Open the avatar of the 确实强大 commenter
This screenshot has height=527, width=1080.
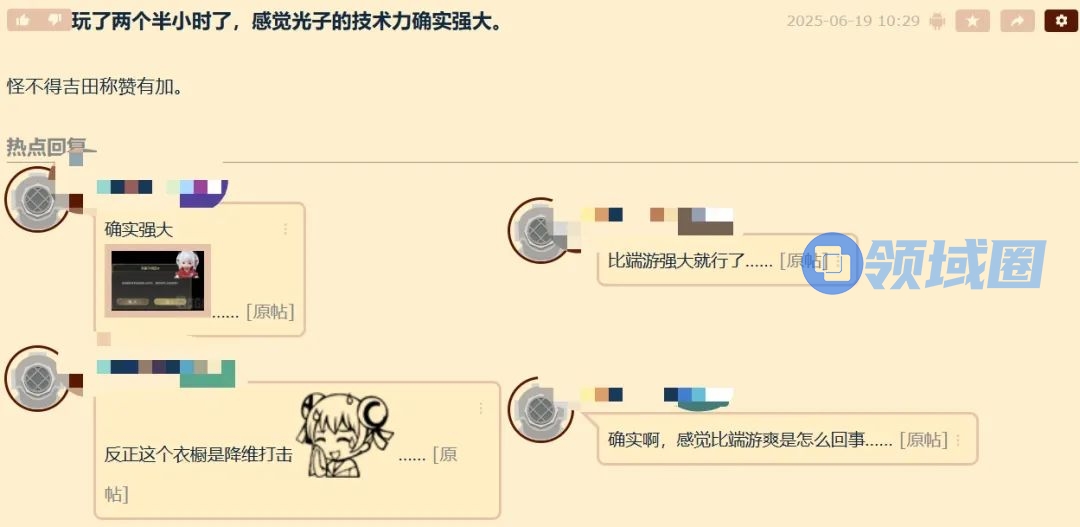(38, 200)
